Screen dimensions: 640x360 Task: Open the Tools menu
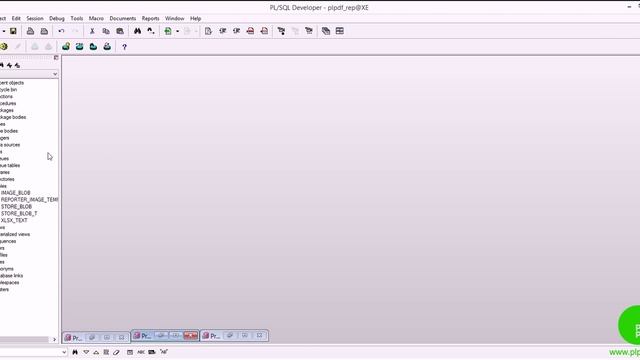point(77,18)
